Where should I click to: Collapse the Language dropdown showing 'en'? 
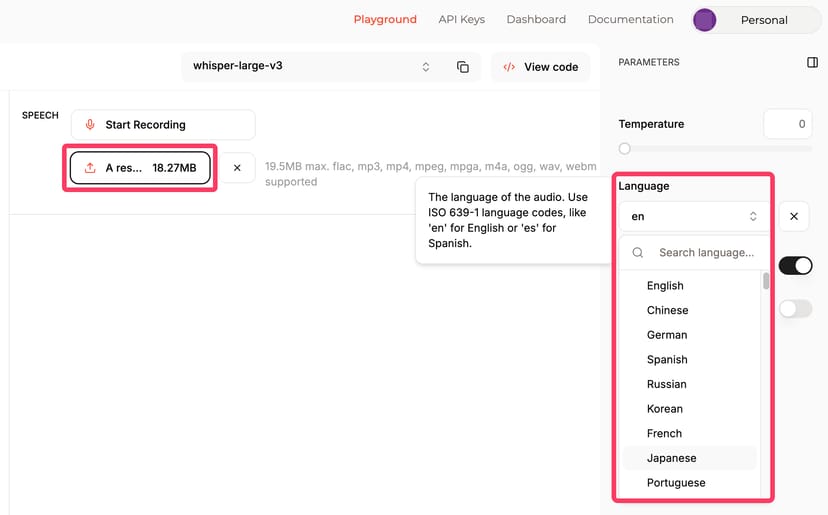click(694, 216)
